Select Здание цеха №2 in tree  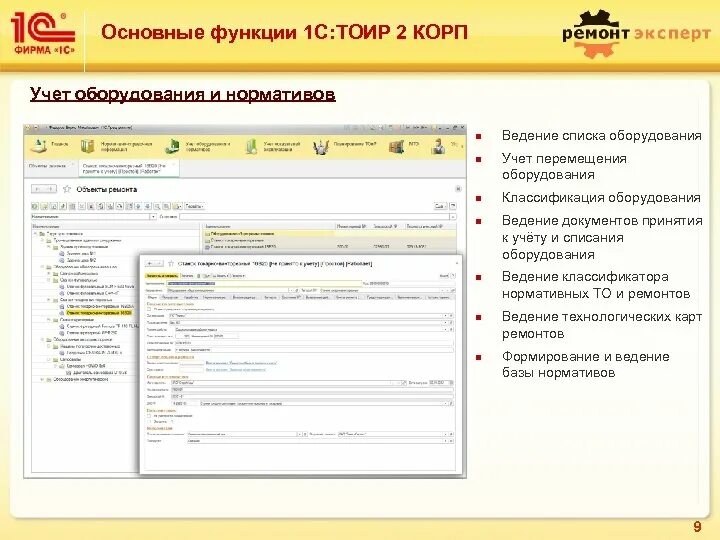(x=81, y=260)
